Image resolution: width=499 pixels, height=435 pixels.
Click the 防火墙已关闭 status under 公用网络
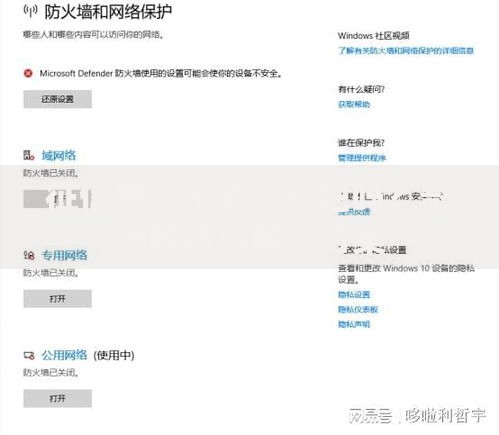51,372
